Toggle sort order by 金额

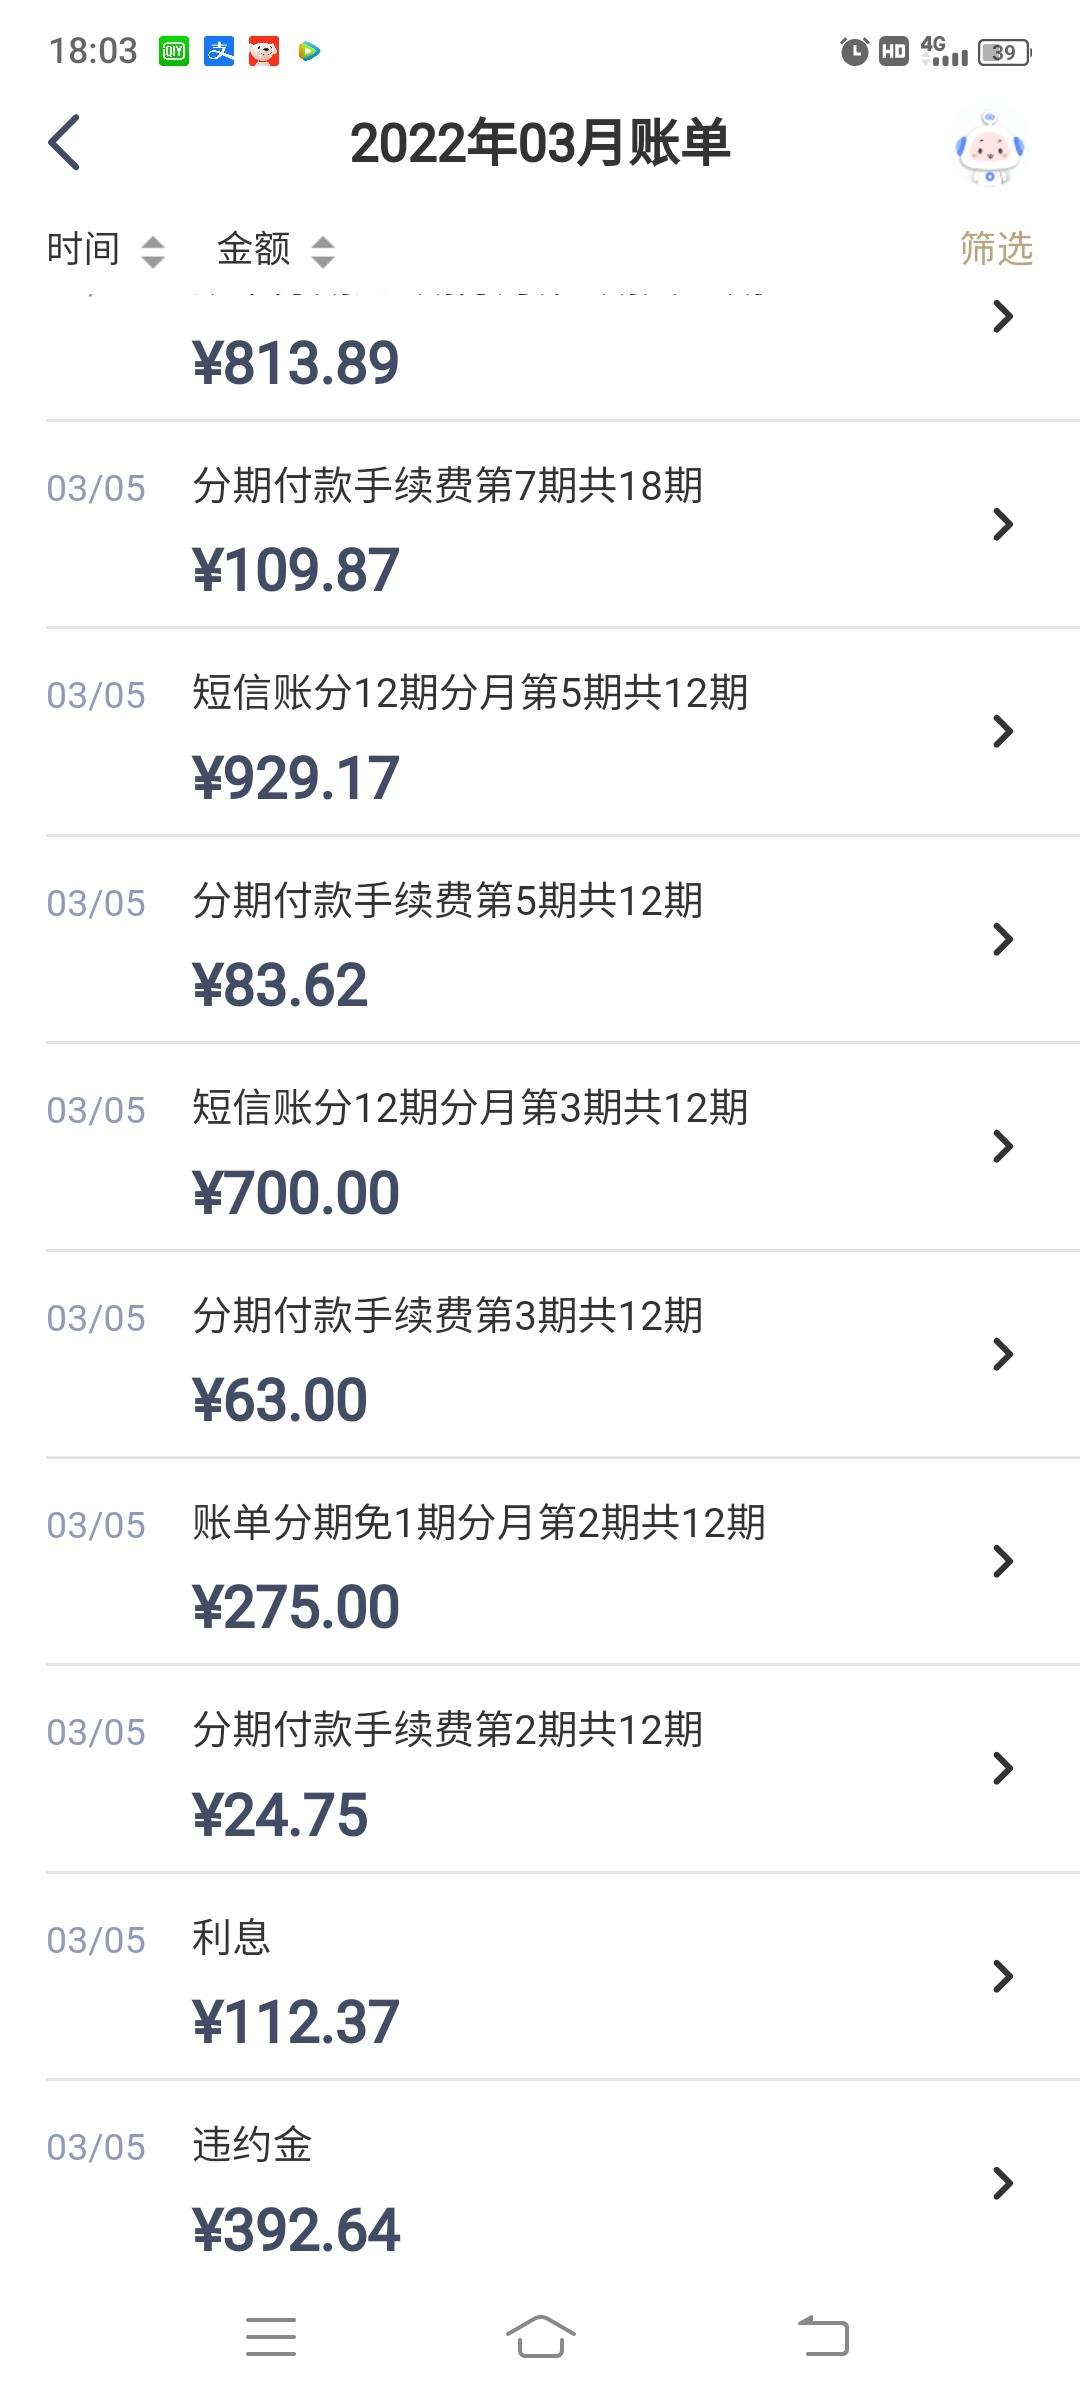276,249
